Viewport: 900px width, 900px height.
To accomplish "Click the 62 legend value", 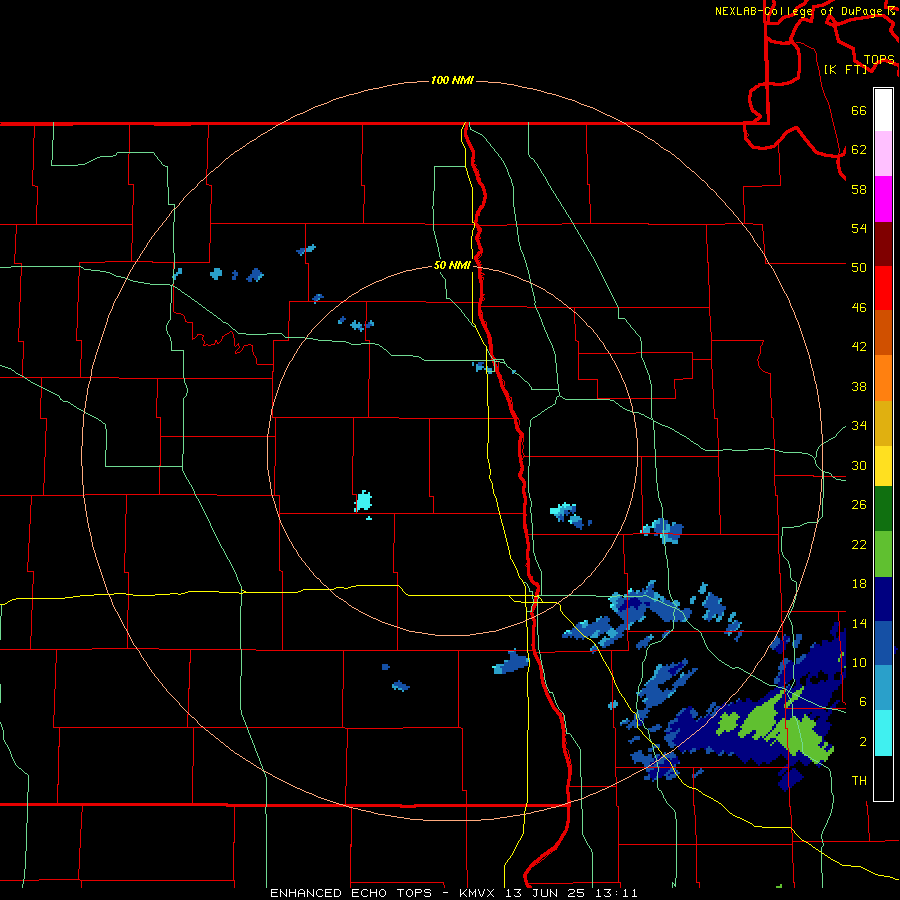I will tap(859, 150).
